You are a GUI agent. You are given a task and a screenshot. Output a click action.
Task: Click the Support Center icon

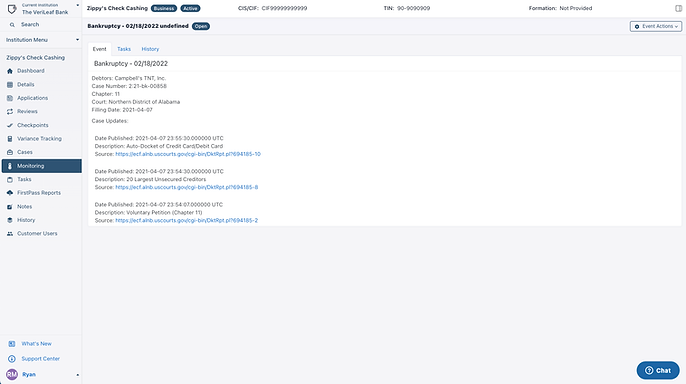12,359
